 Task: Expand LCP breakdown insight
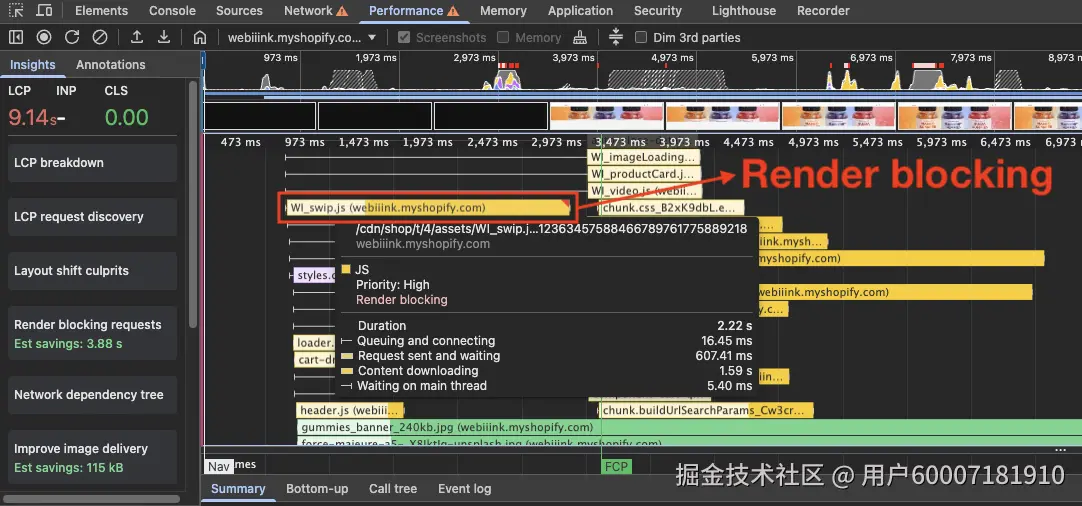click(92, 163)
